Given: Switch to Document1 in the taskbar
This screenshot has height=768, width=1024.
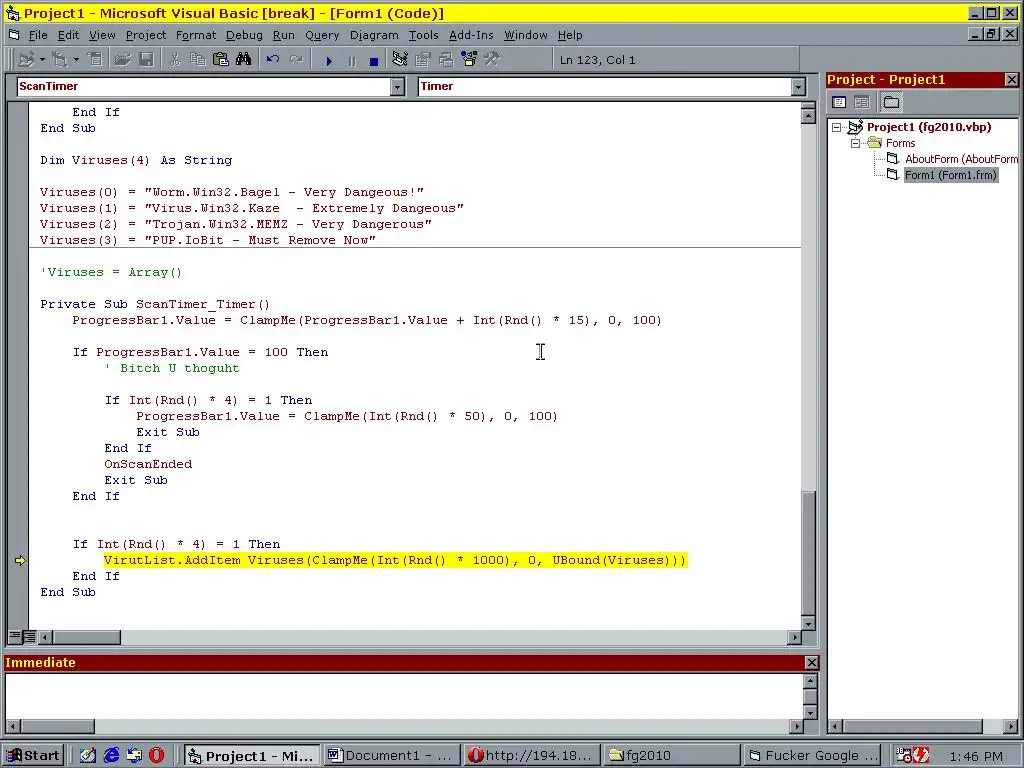Looking at the screenshot, I should point(391,756).
